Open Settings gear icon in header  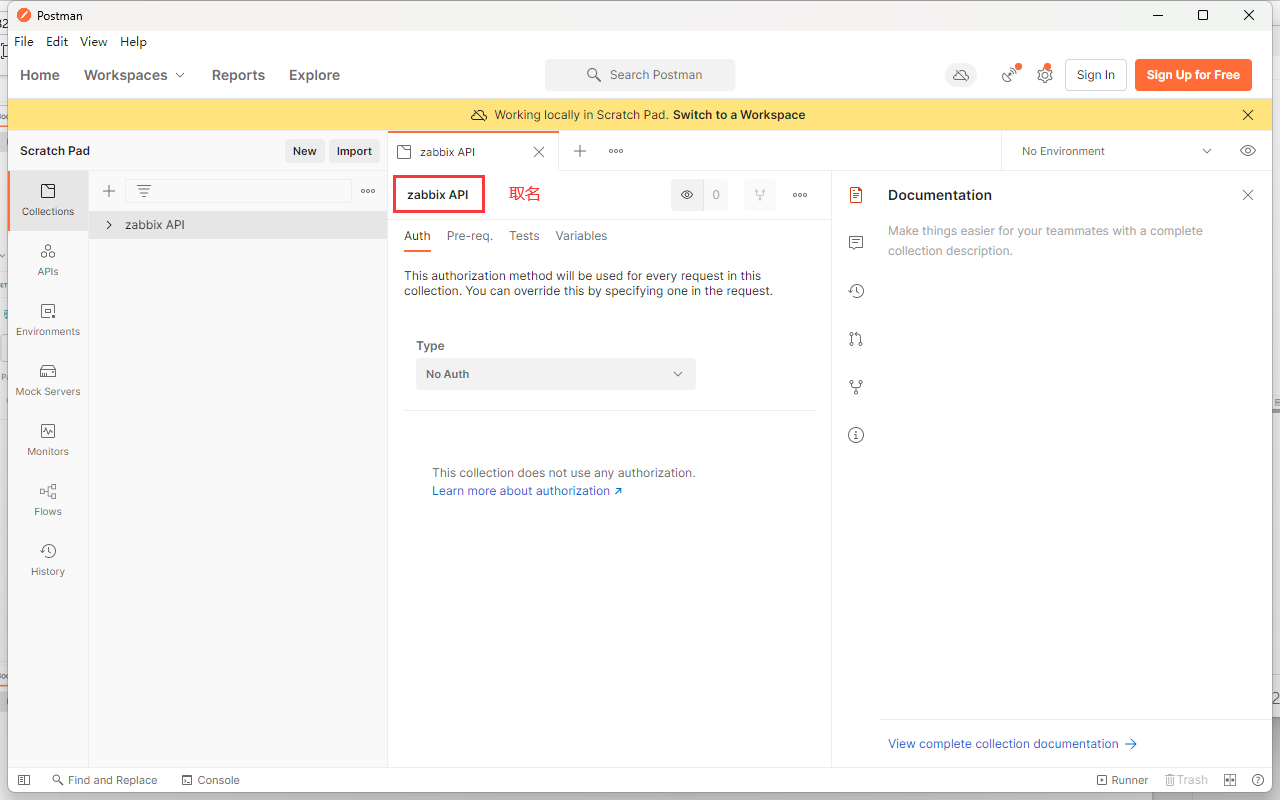point(1045,75)
